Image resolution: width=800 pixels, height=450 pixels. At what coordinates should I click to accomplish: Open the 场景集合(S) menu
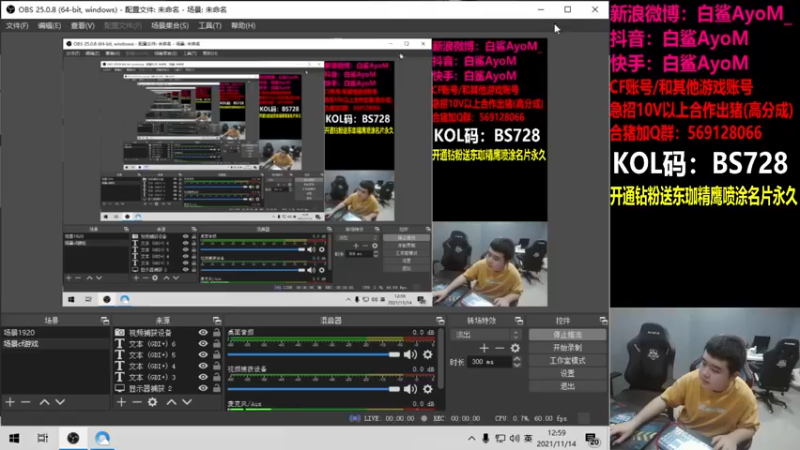170,26
